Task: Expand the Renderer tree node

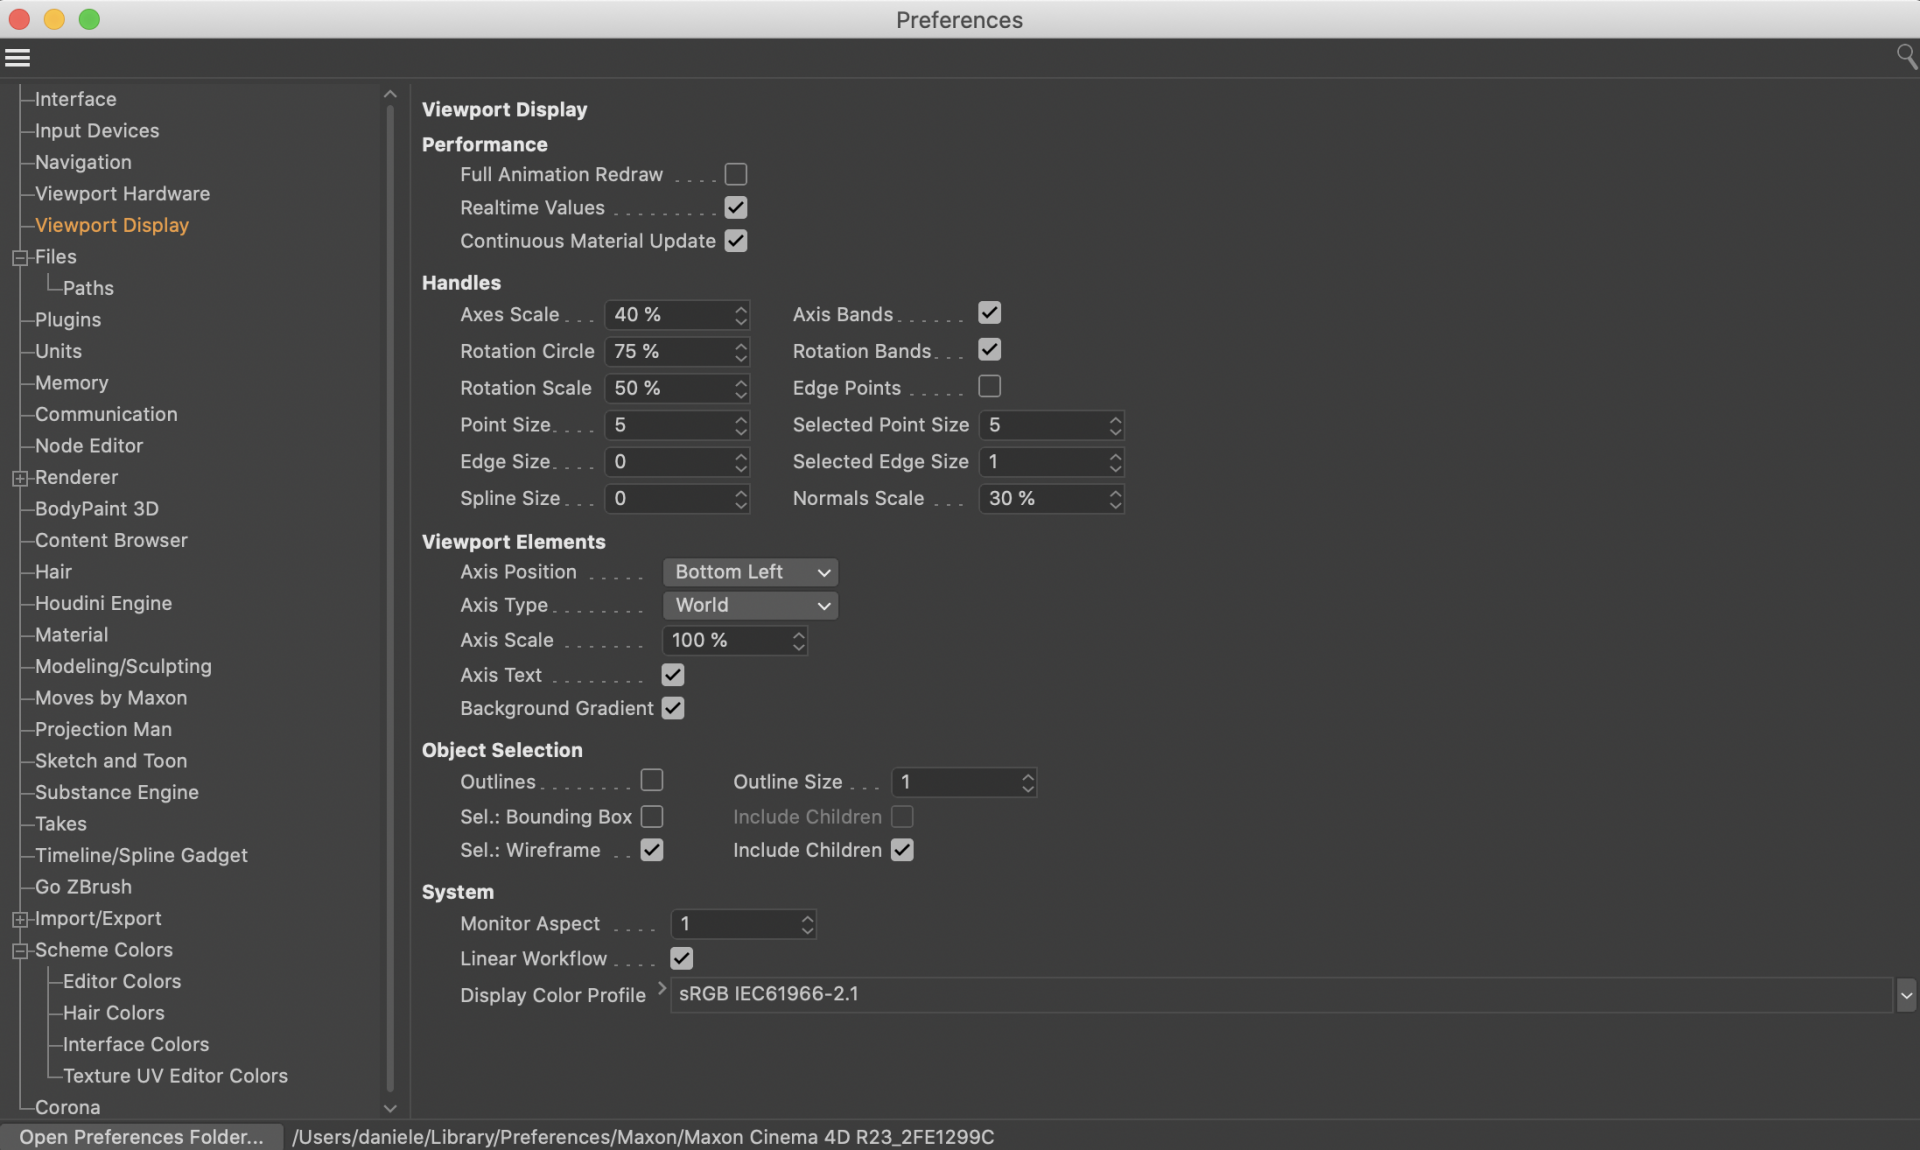Action: pyautogui.click(x=19, y=479)
